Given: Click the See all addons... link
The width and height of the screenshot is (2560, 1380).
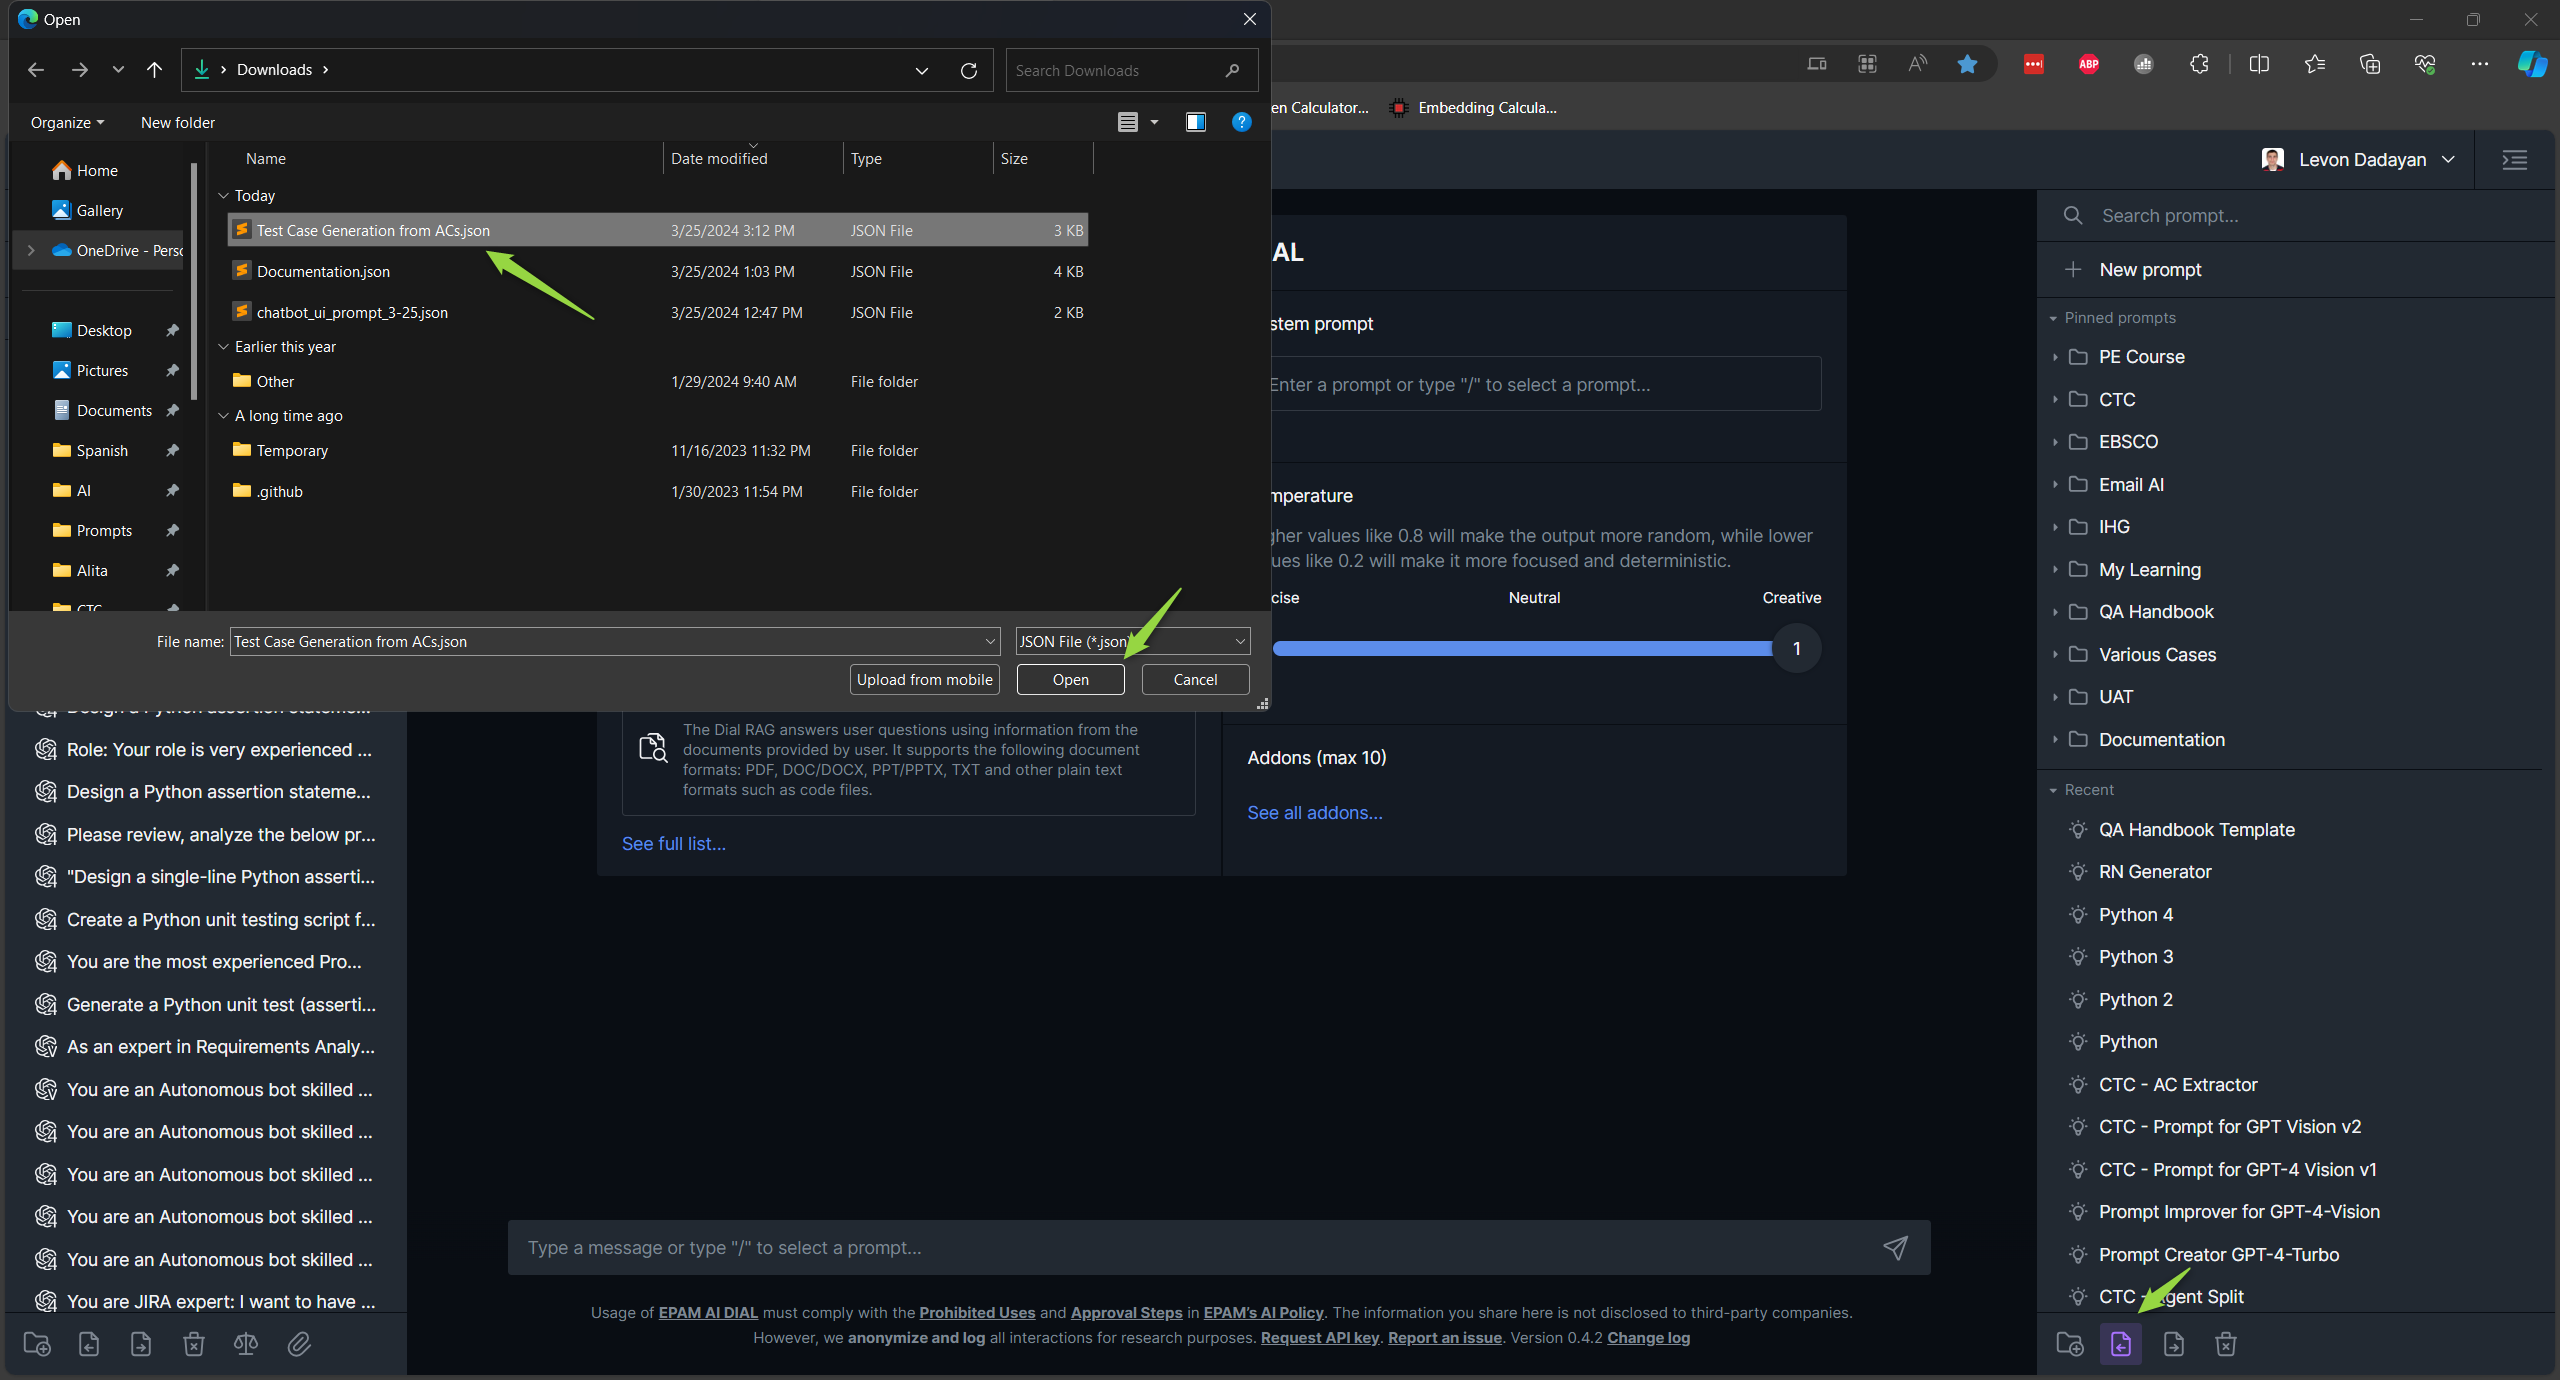Looking at the screenshot, I should point(1315,812).
